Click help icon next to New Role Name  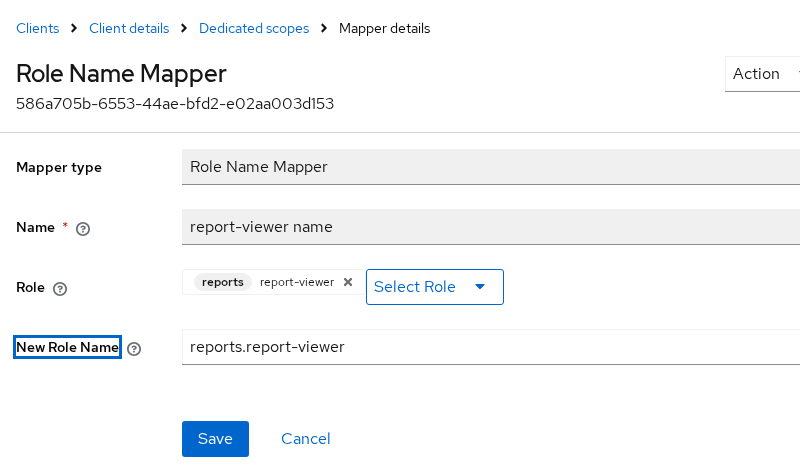tap(134, 349)
